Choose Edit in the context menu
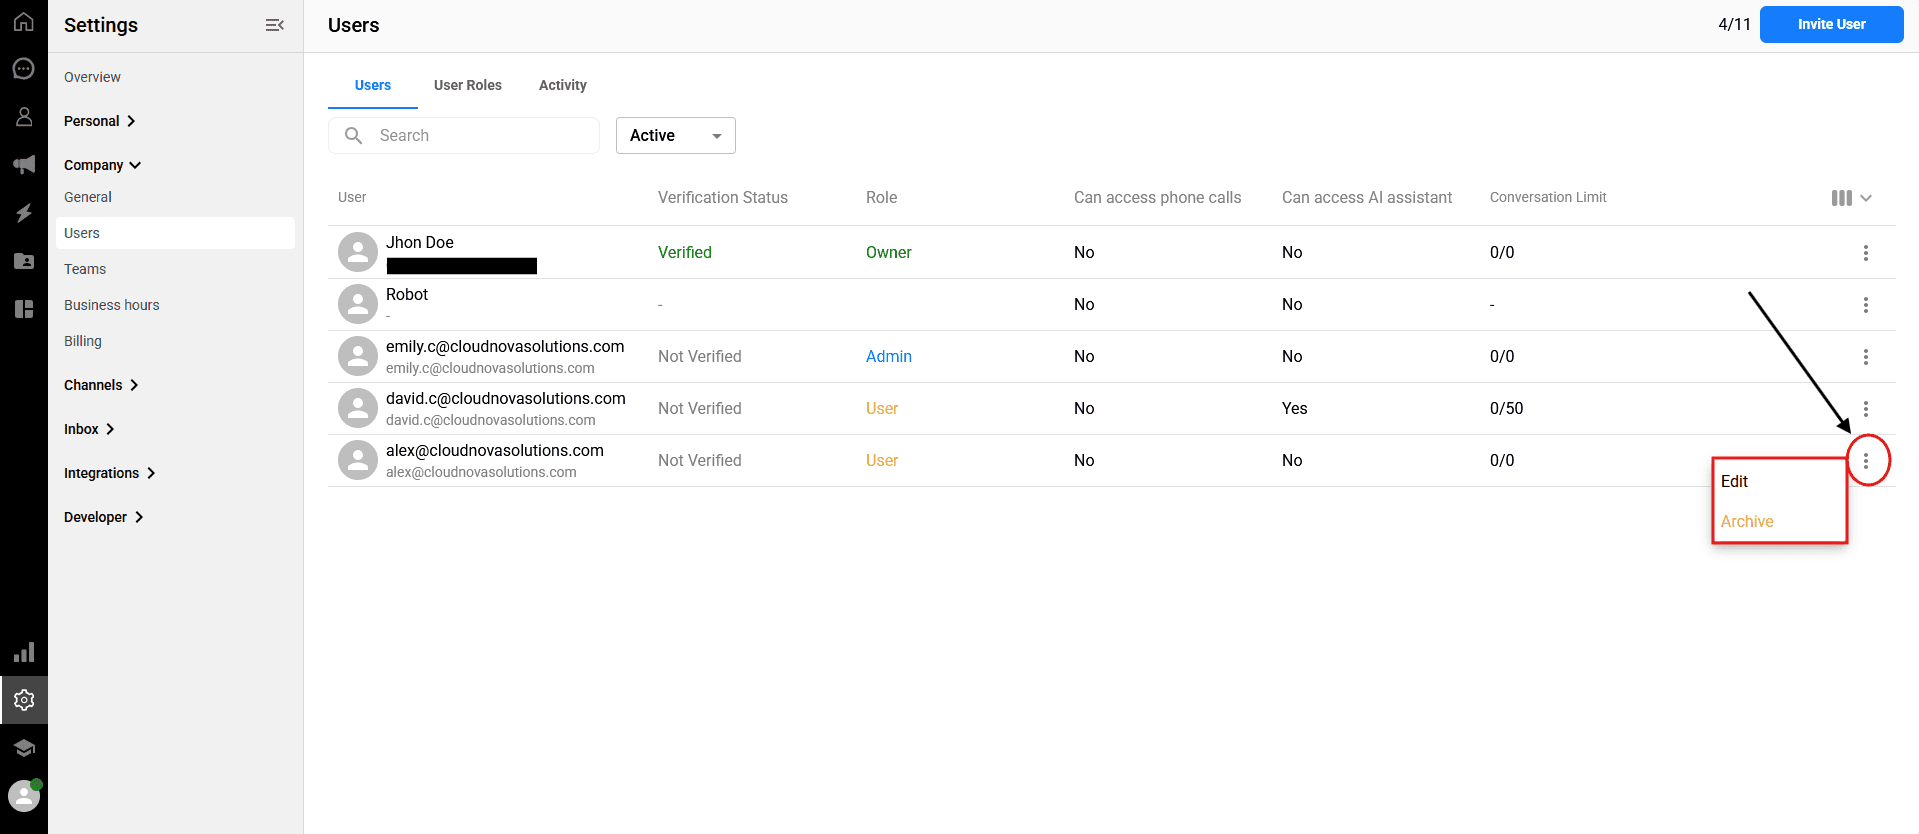The image size is (1919, 834). click(x=1735, y=482)
